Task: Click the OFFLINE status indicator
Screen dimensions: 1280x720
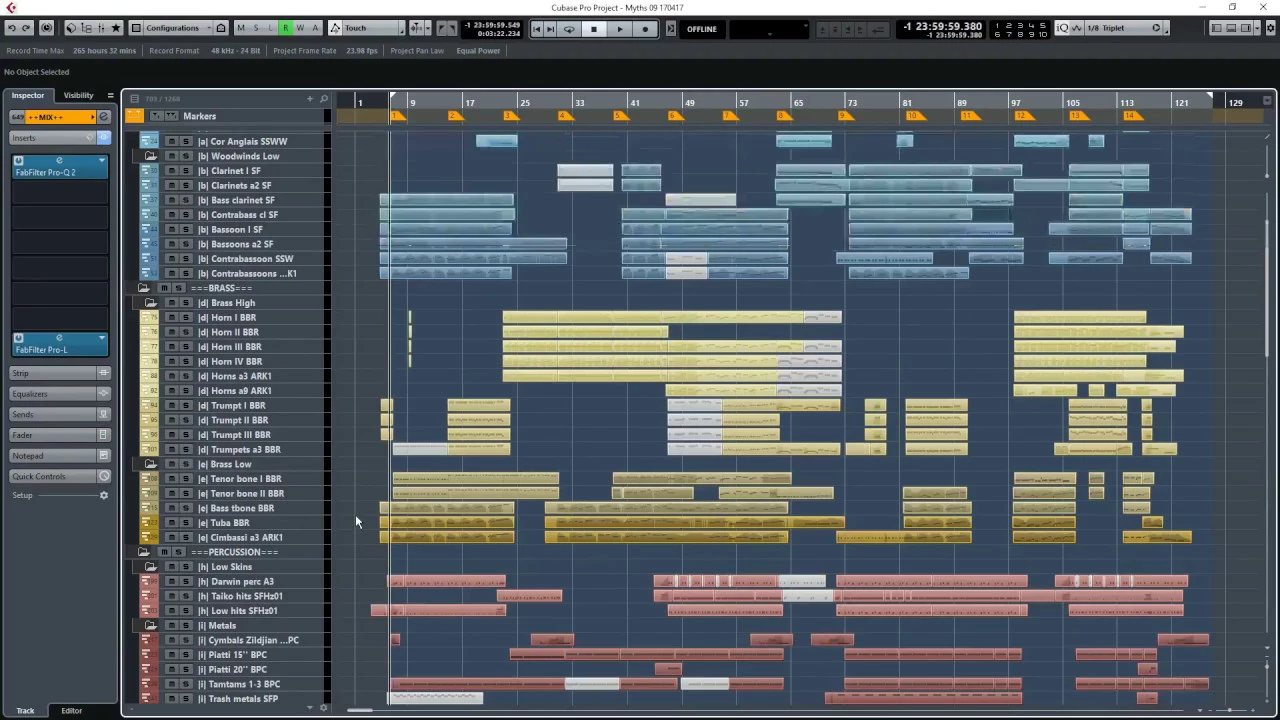Action: coord(702,29)
